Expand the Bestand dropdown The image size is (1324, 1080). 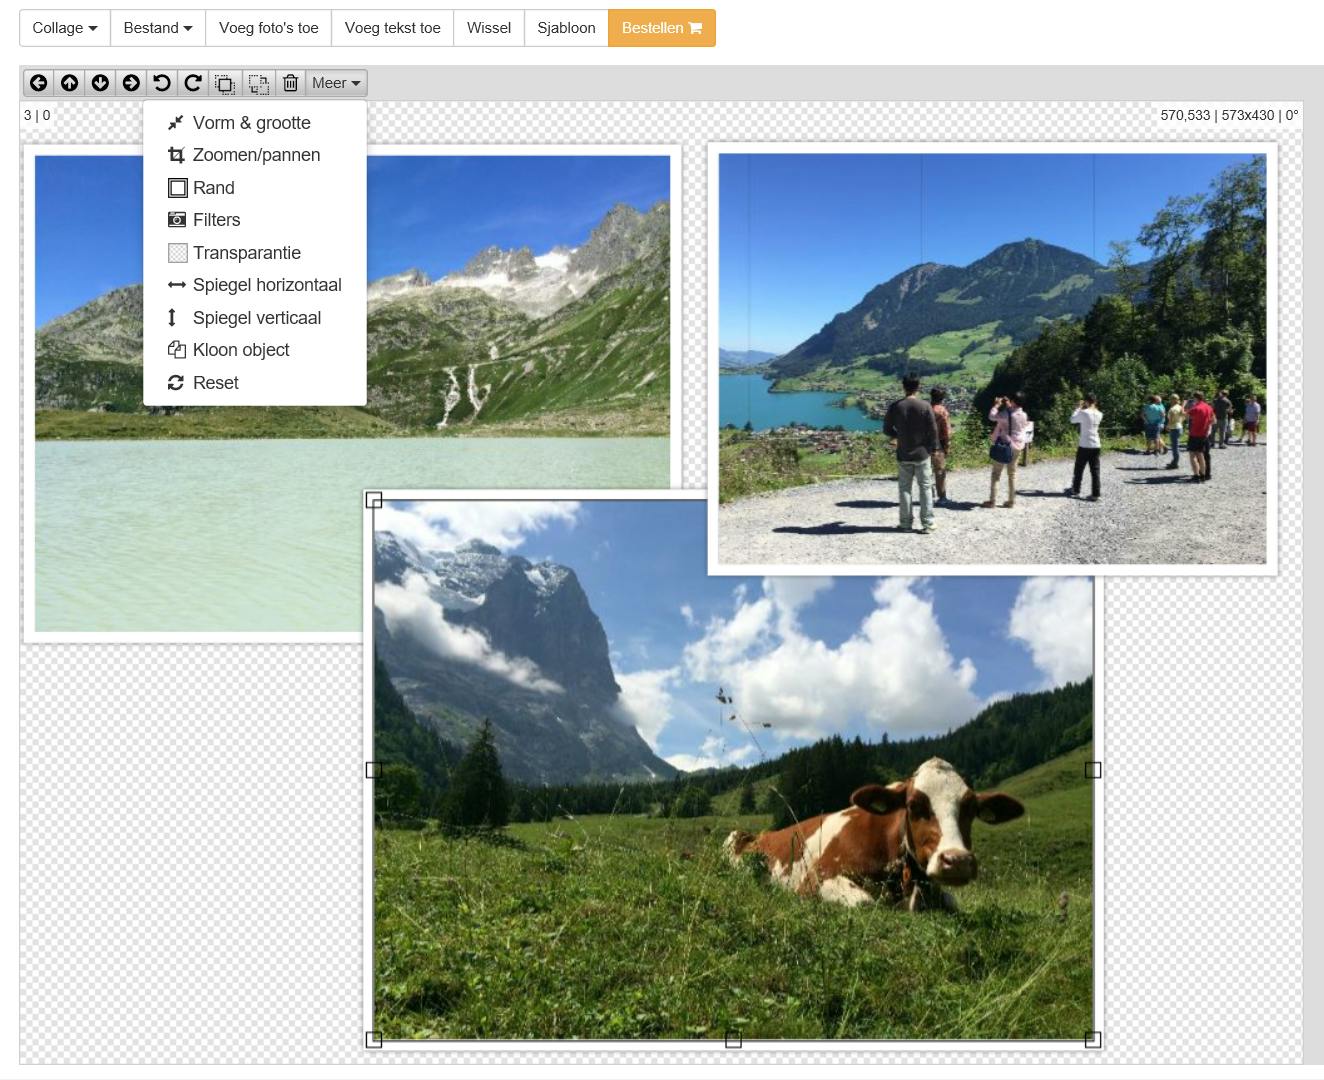[158, 28]
